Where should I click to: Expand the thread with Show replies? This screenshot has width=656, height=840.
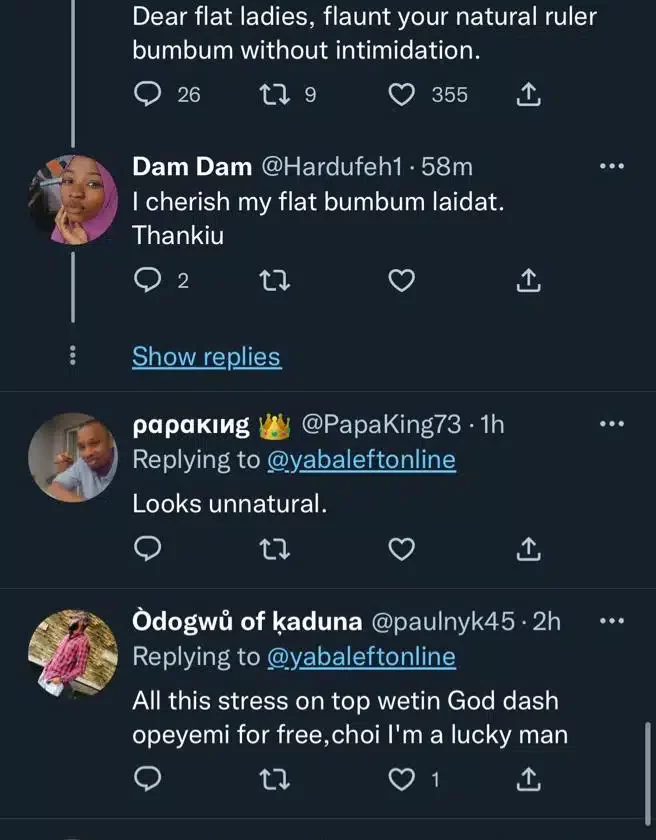pyautogui.click(x=206, y=356)
